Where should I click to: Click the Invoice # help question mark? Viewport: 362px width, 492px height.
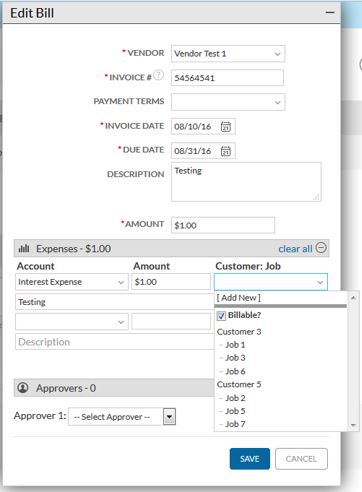click(x=159, y=75)
